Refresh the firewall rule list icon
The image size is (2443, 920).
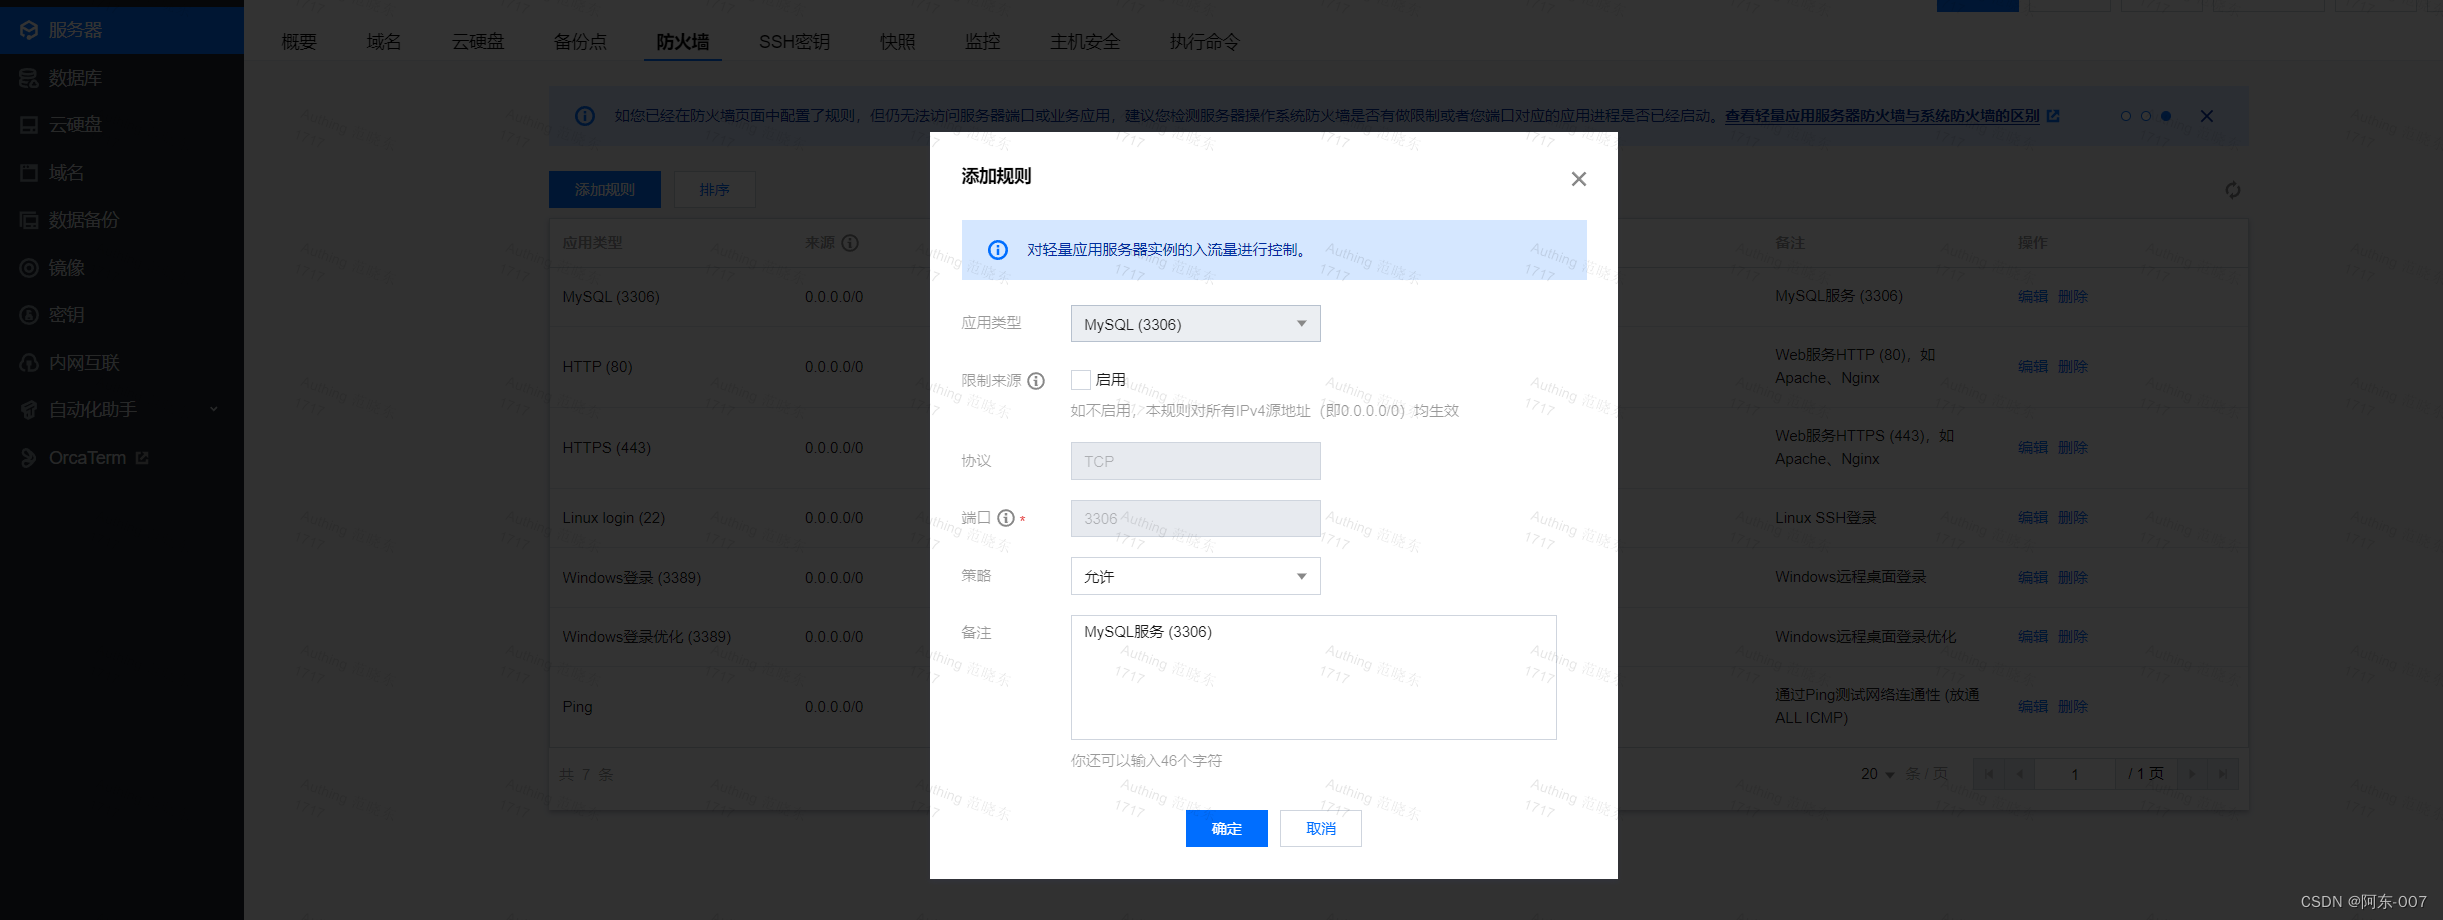[x=2233, y=190]
